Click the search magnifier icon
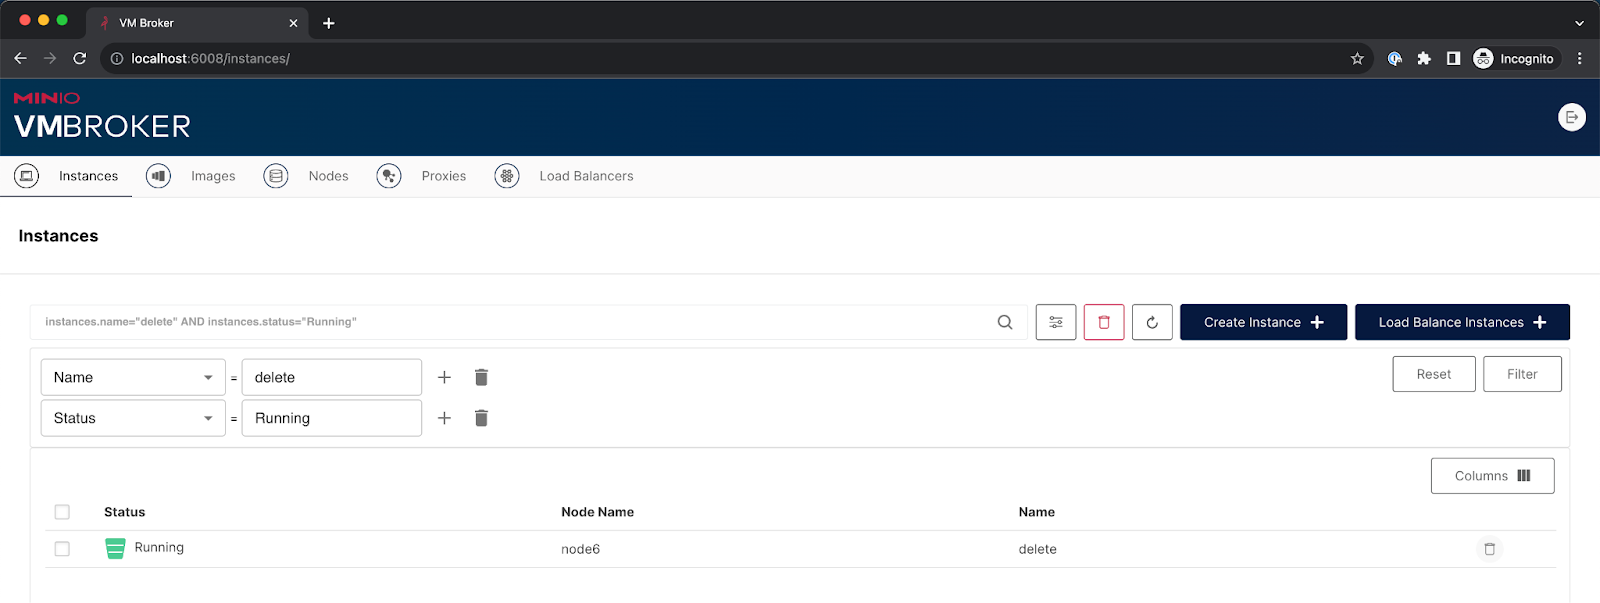The width and height of the screenshot is (1600, 603). tap(1004, 322)
